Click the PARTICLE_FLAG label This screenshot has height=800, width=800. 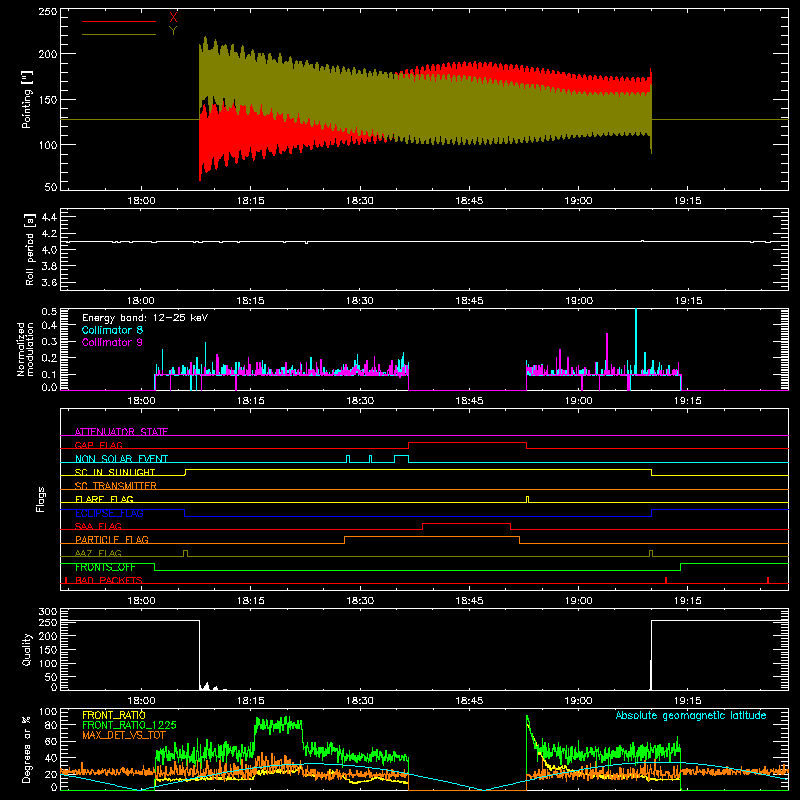pos(112,539)
